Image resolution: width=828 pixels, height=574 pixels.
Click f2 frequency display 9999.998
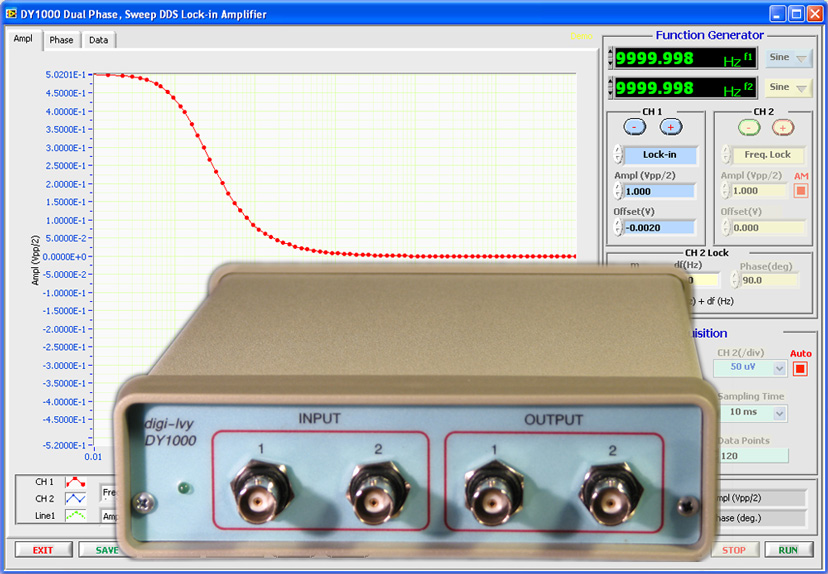(685, 88)
